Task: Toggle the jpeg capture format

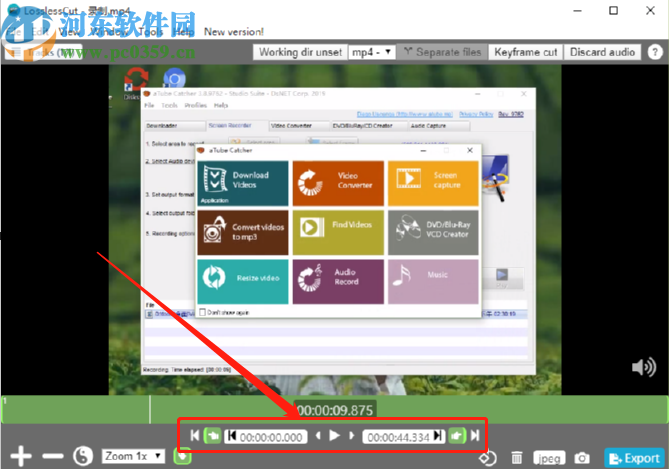Action: pyautogui.click(x=549, y=458)
